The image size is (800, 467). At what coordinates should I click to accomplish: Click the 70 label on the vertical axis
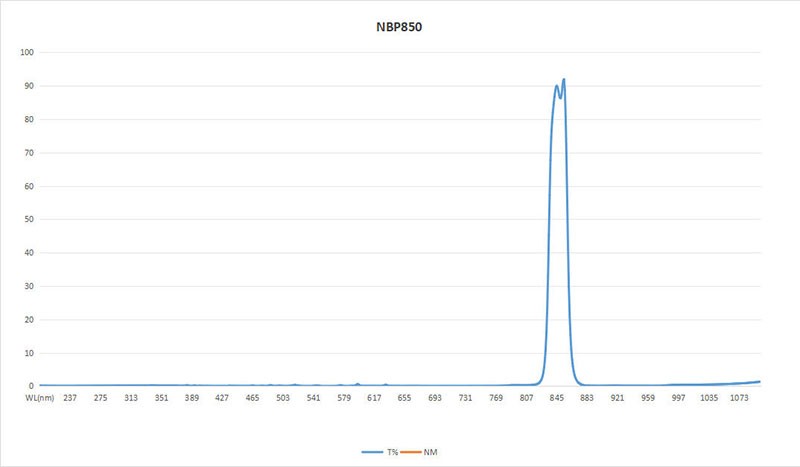tap(30, 153)
